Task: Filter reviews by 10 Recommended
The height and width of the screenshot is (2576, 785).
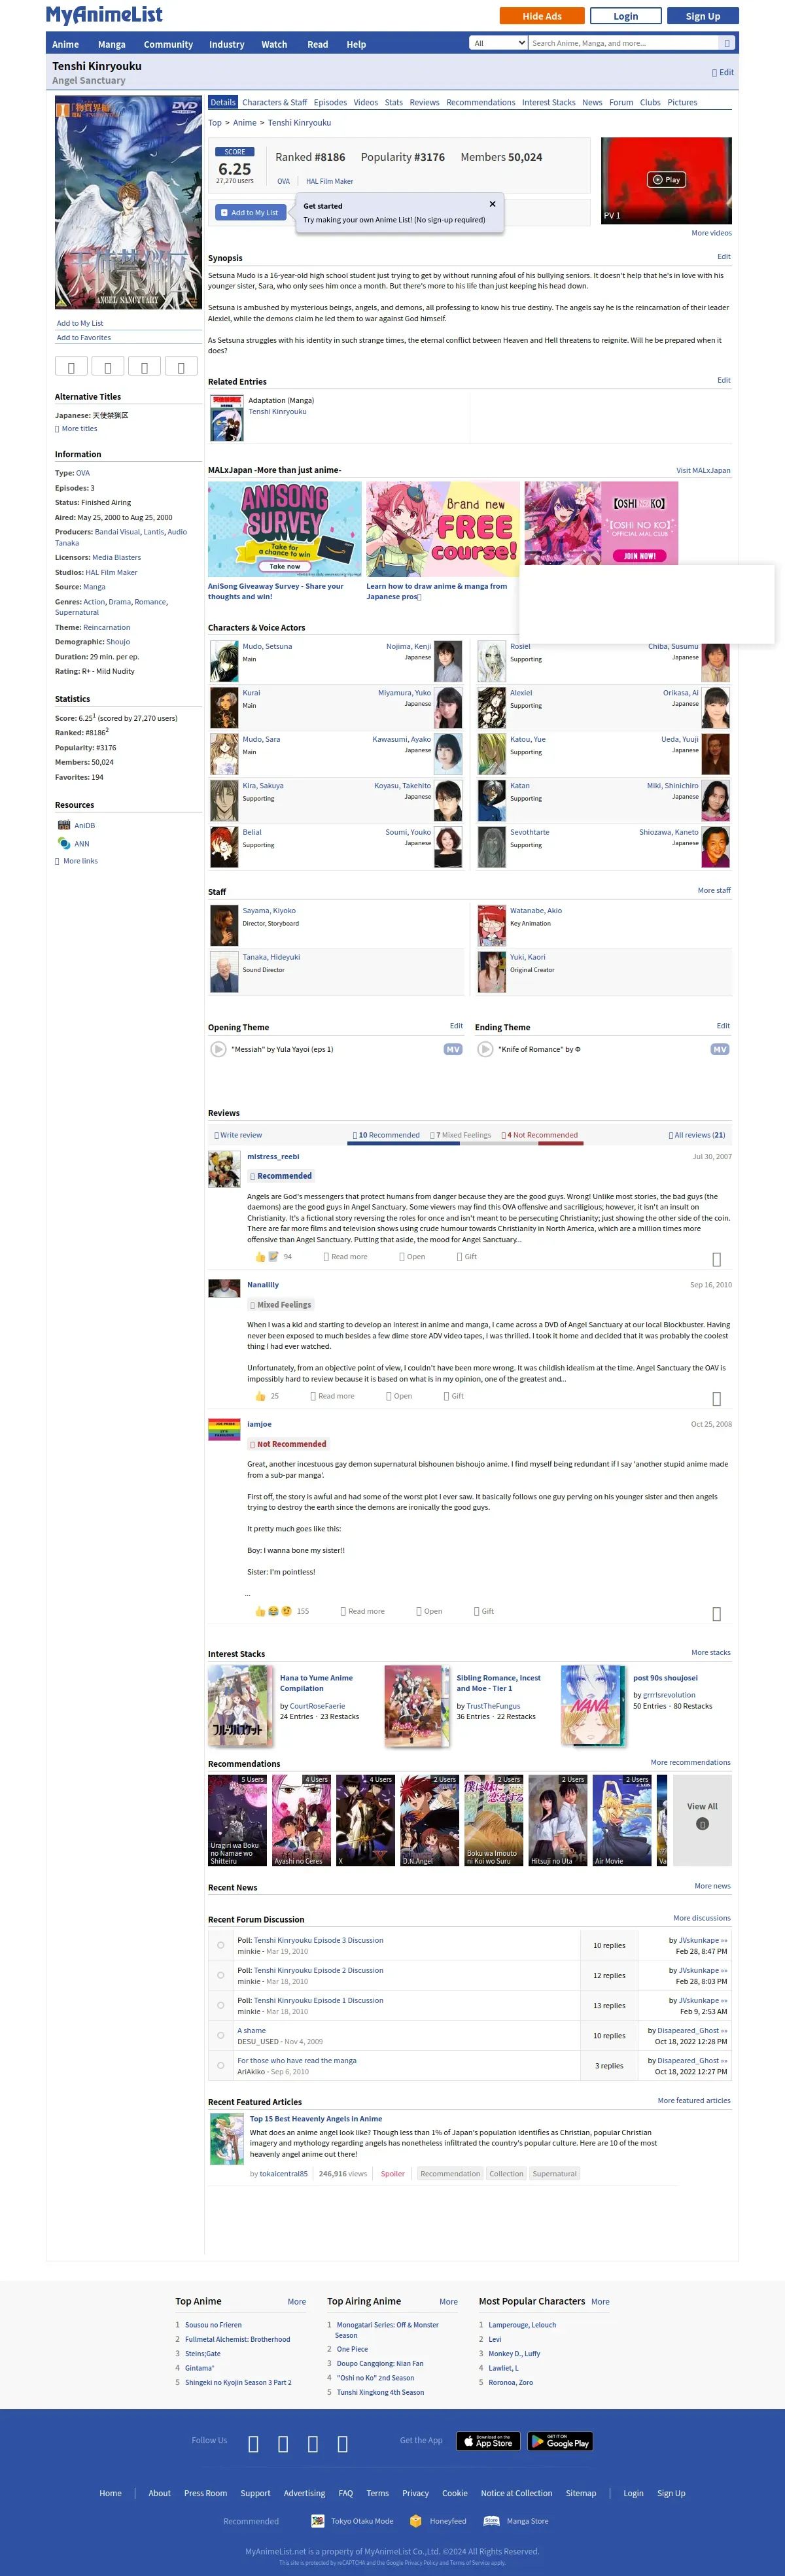Action: coord(386,1135)
